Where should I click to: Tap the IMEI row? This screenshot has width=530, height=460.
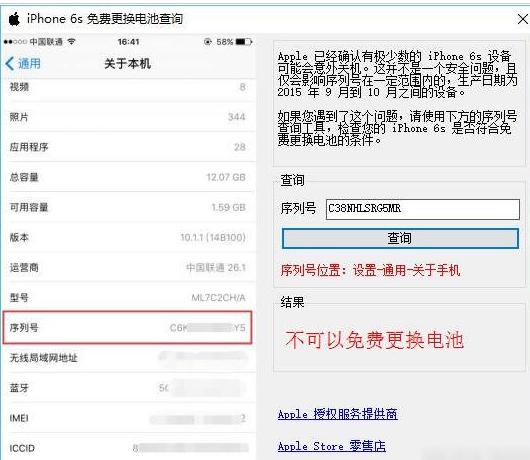[127, 418]
